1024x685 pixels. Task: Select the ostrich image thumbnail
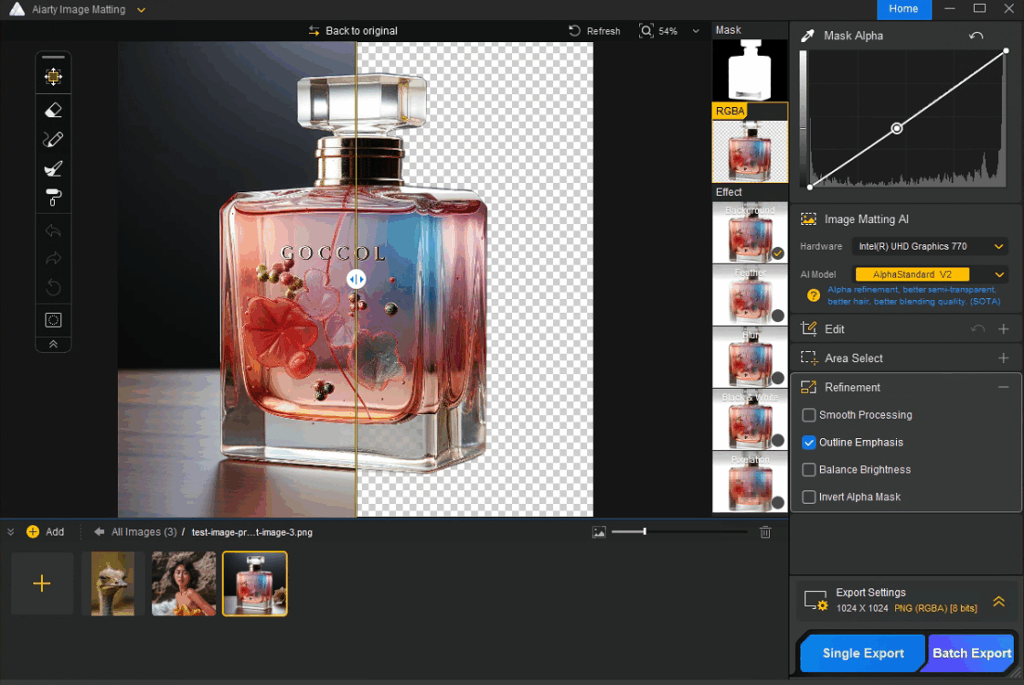(113, 583)
